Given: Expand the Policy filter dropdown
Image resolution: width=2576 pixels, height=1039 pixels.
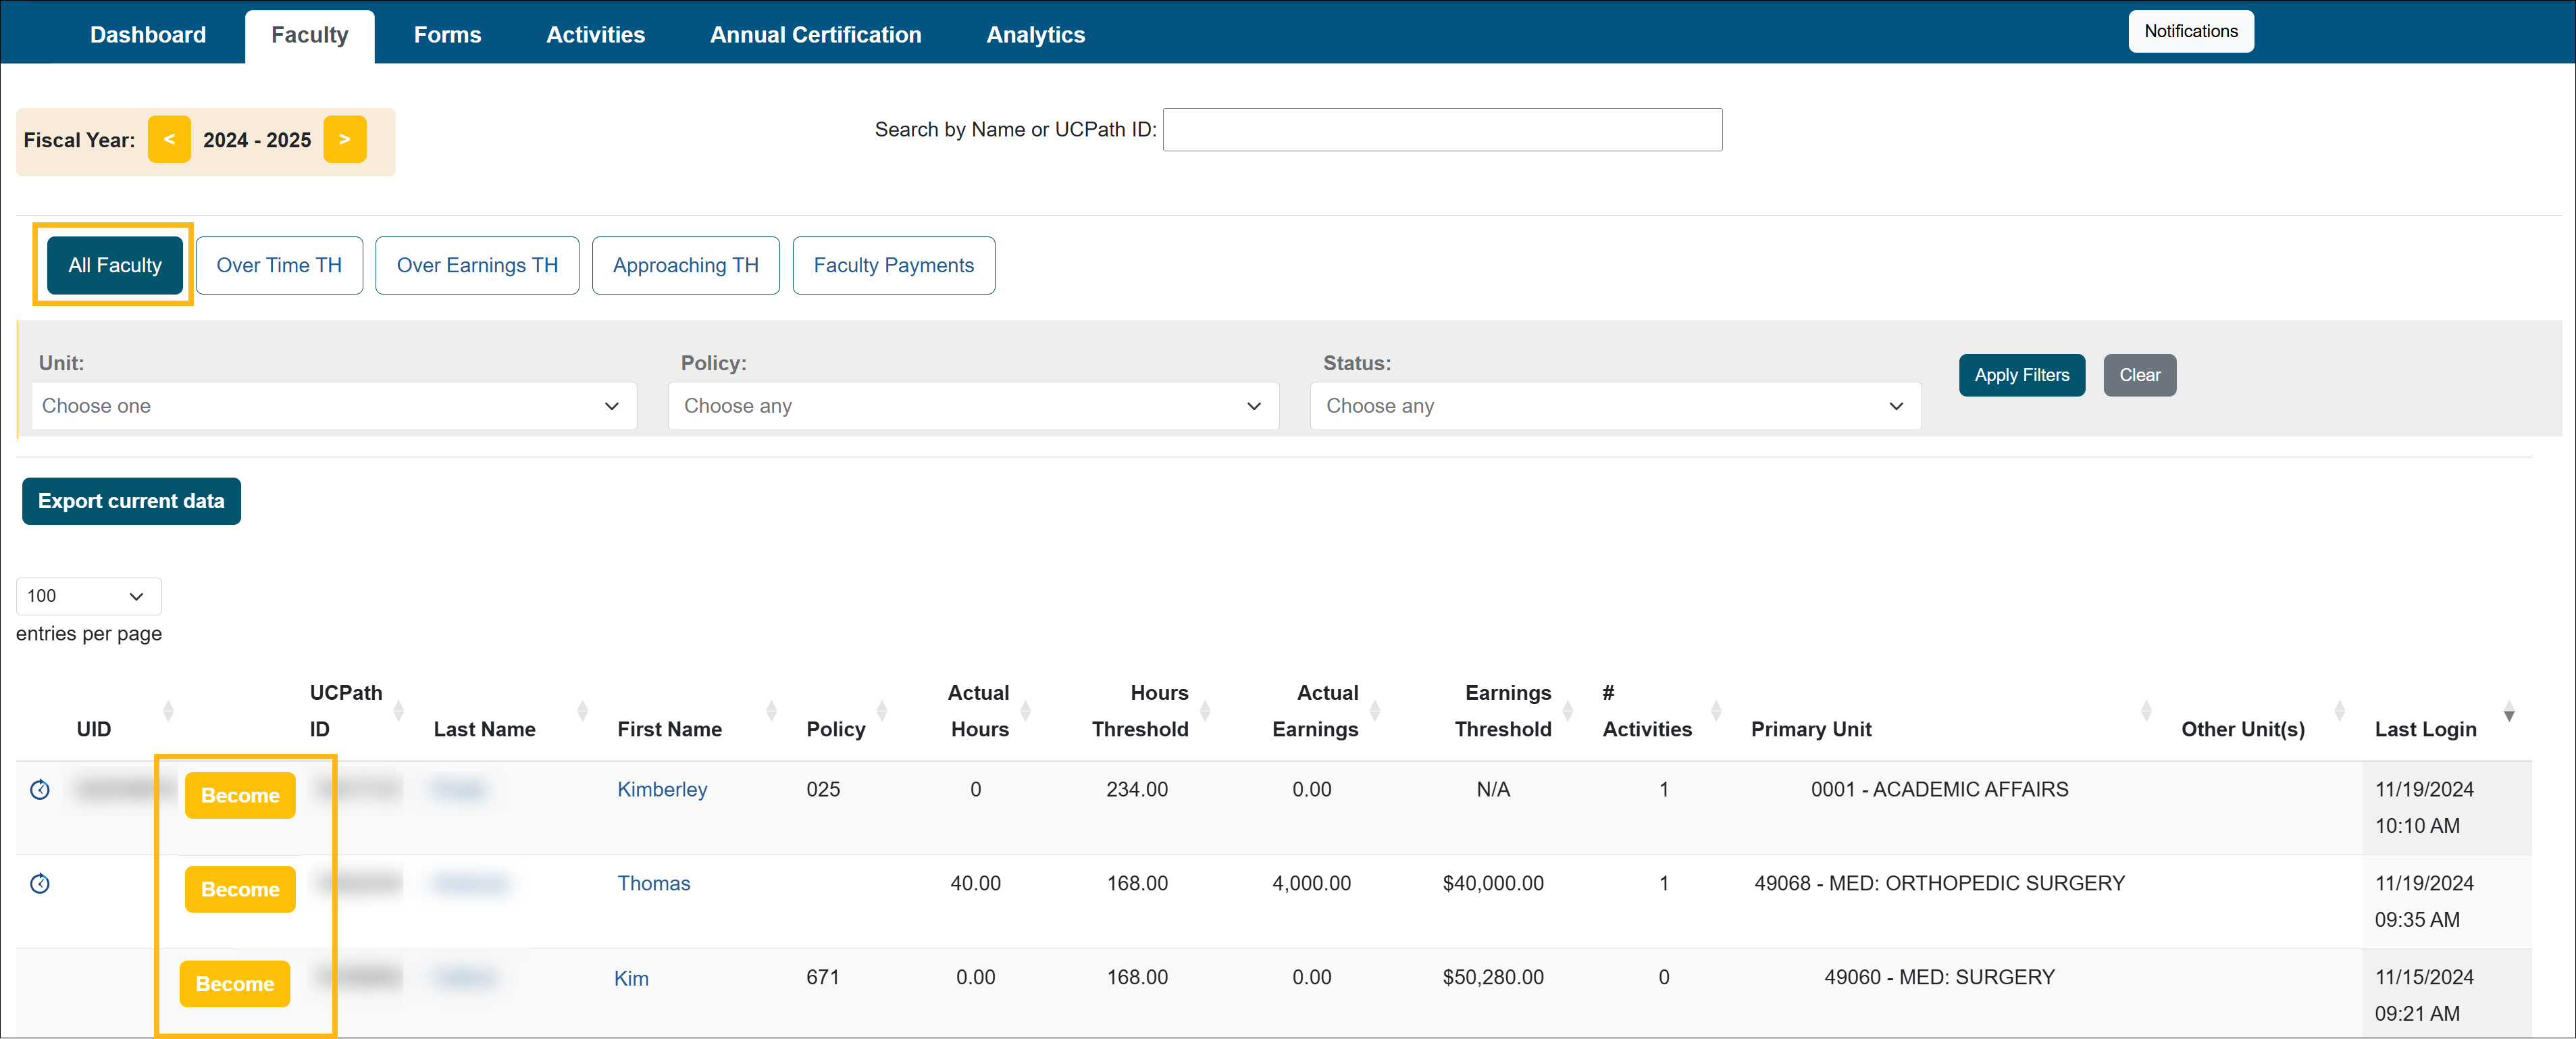Looking at the screenshot, I should pyautogui.click(x=972, y=406).
